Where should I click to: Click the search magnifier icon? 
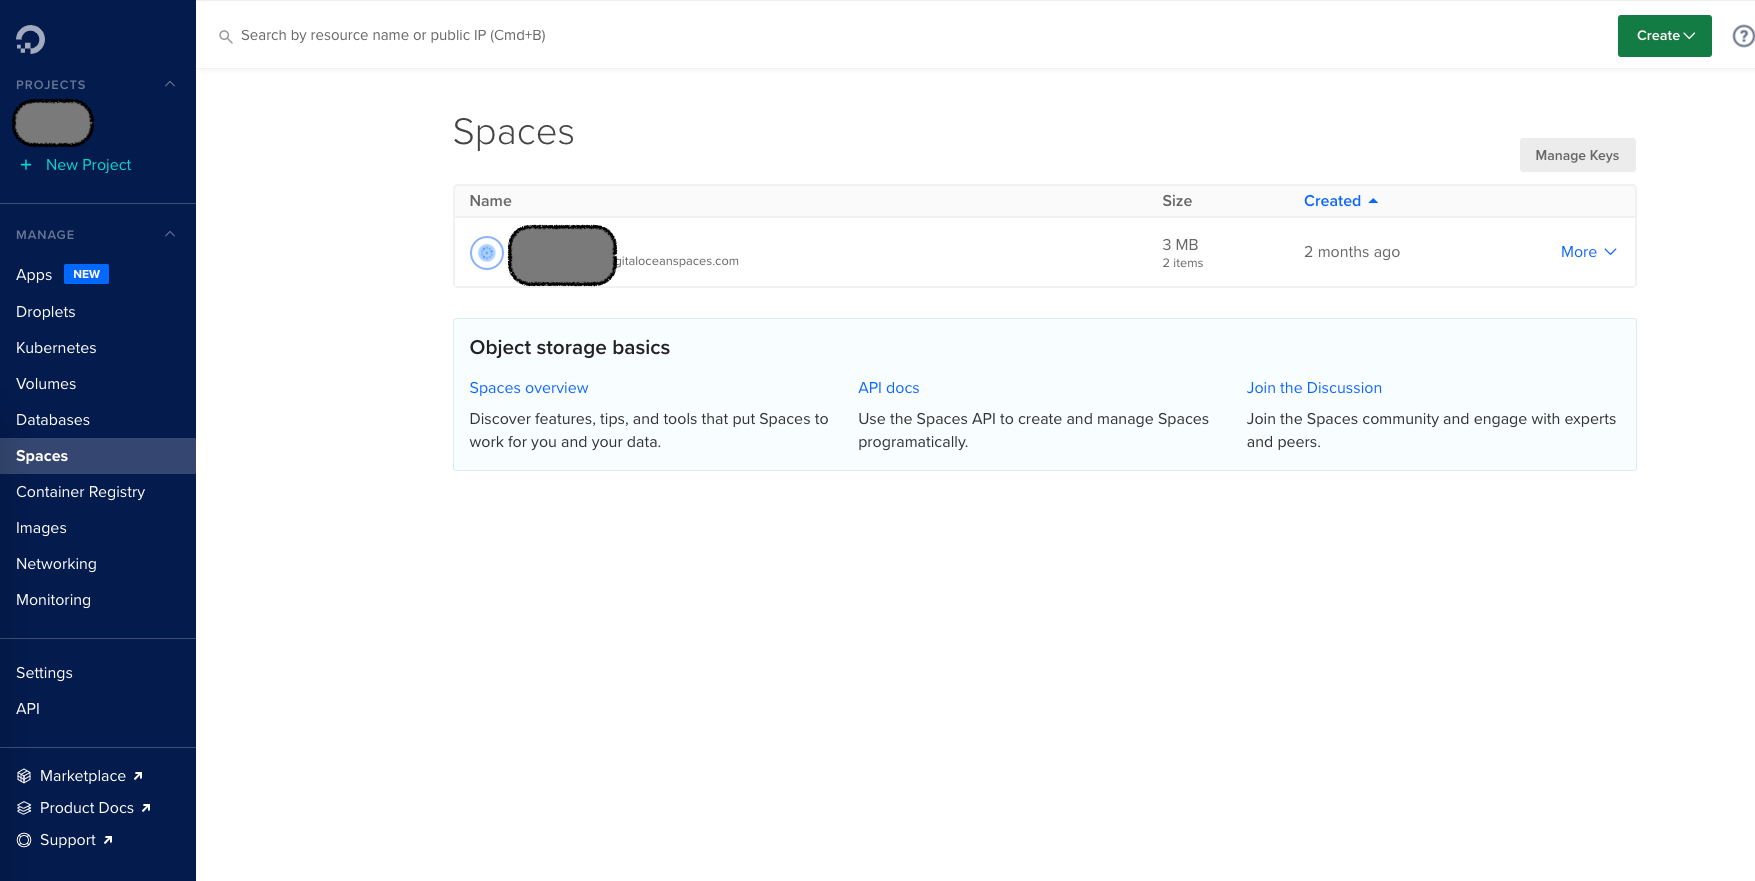(x=226, y=36)
